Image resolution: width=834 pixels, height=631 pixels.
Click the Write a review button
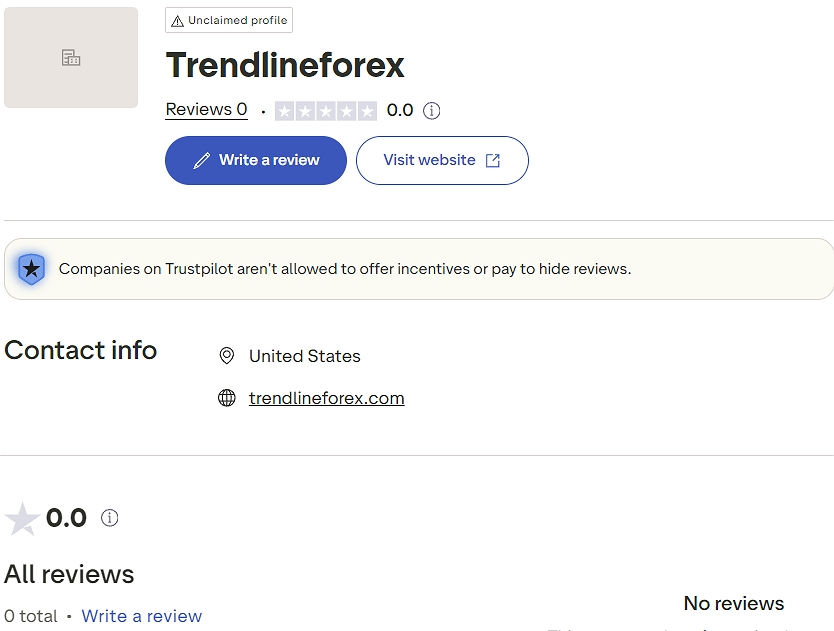256,160
